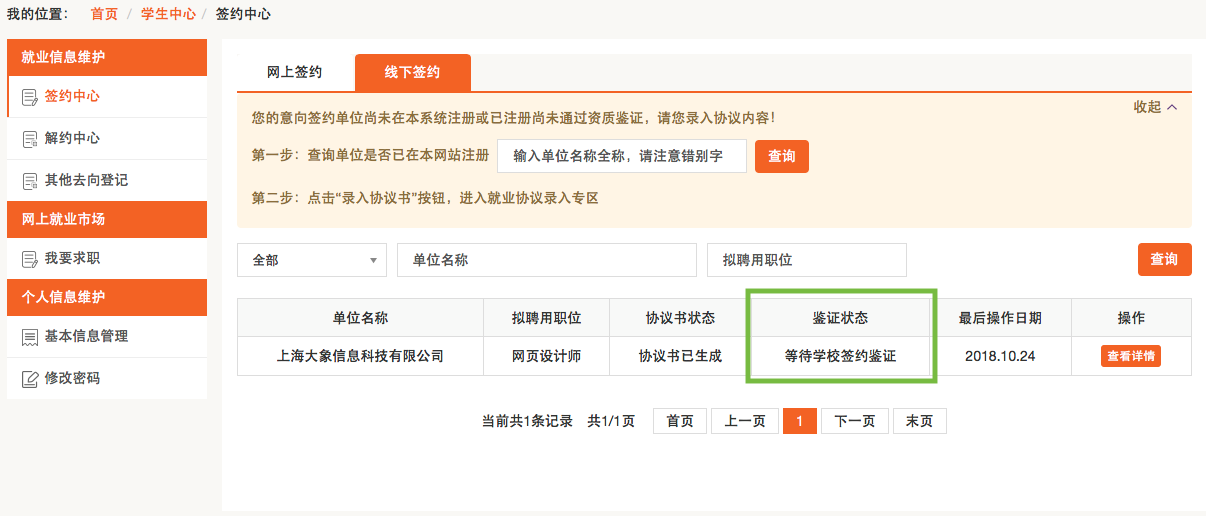Go to 下一页 in pagination
The image size is (1206, 516).
[854, 421]
